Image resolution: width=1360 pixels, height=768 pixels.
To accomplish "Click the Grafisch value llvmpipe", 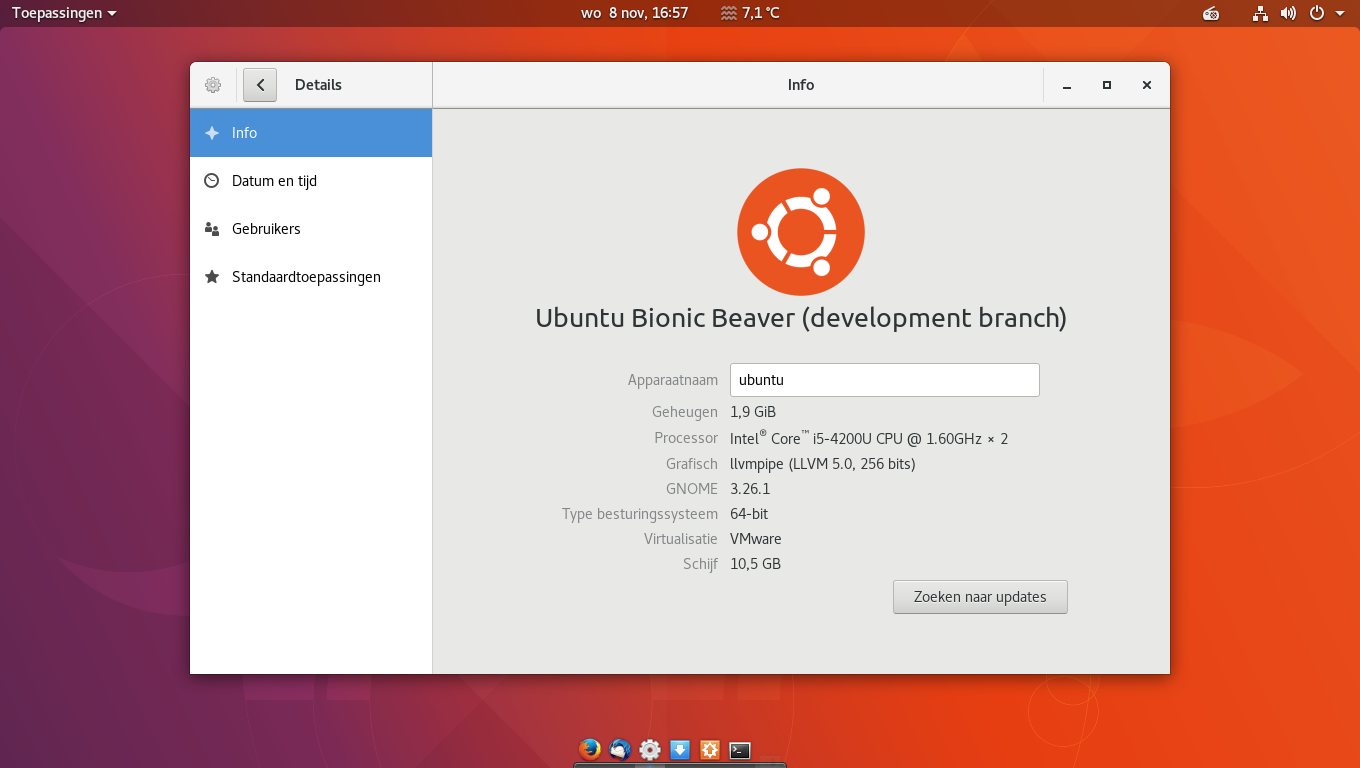I will click(823, 464).
